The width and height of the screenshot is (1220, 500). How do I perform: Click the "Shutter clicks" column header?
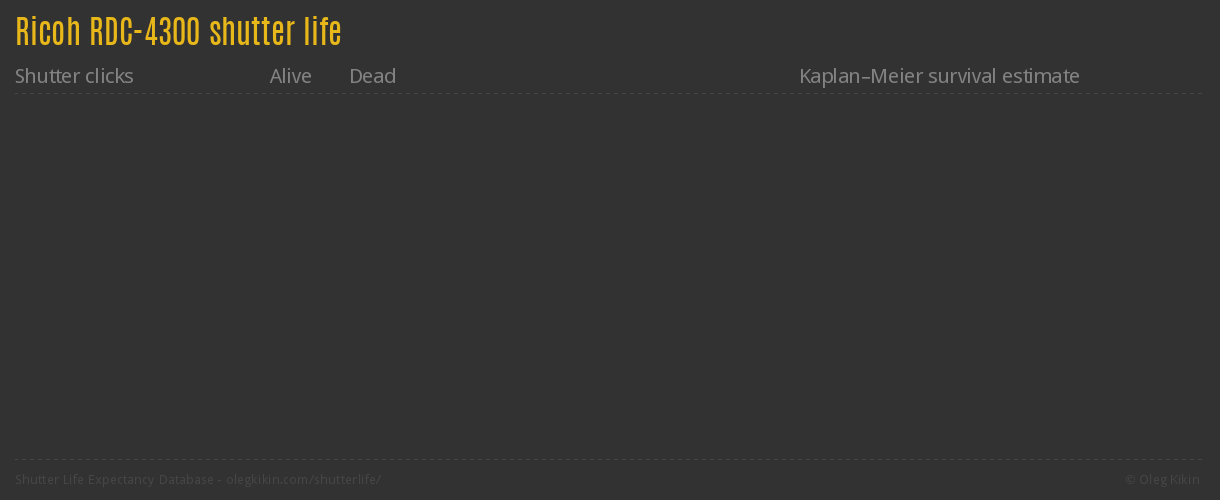pos(74,76)
